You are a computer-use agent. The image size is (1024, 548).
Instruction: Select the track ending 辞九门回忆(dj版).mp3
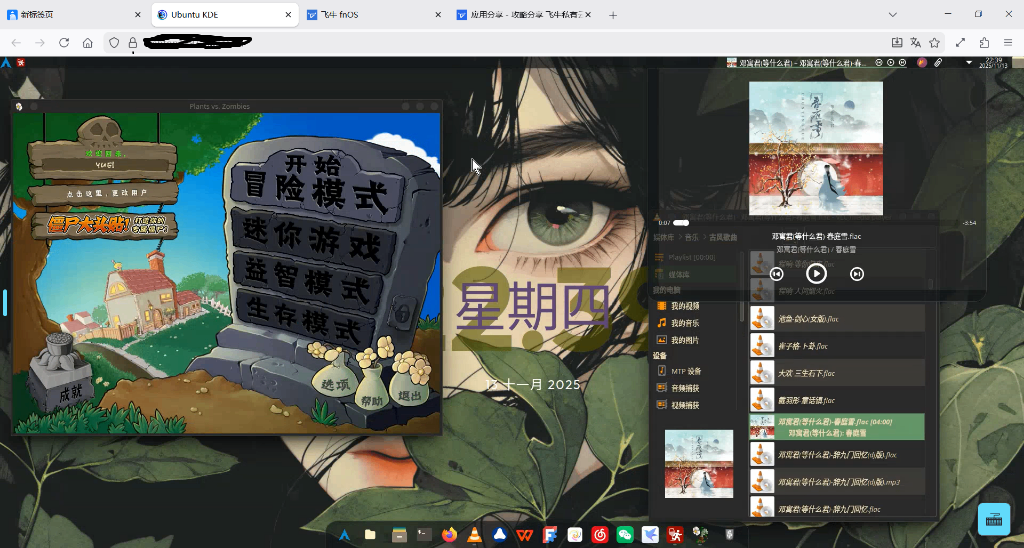pos(837,481)
